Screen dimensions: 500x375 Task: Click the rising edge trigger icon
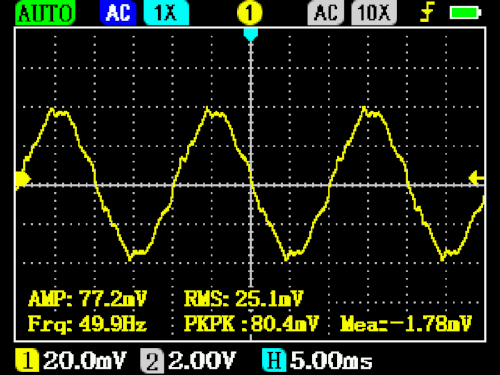click(428, 12)
